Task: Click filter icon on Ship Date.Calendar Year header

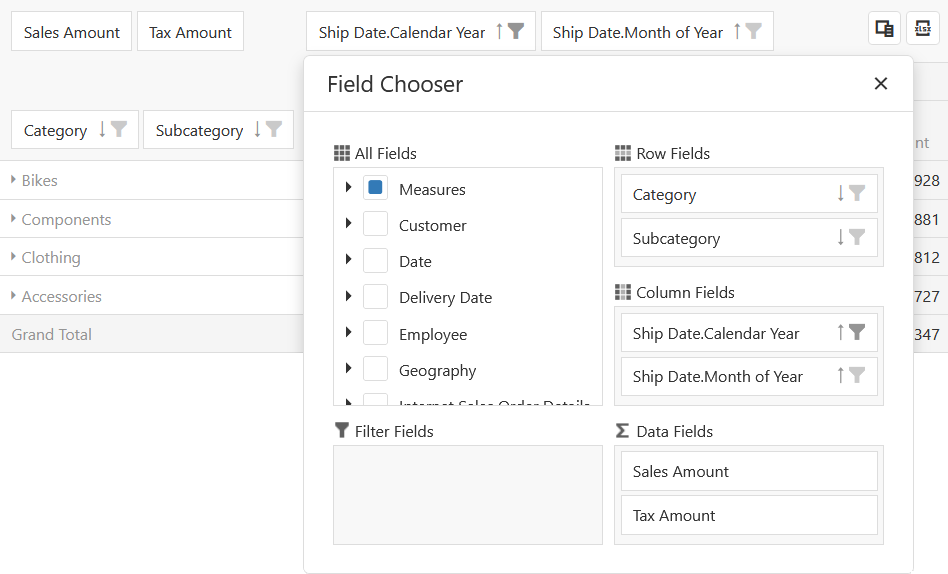Action: click(516, 32)
